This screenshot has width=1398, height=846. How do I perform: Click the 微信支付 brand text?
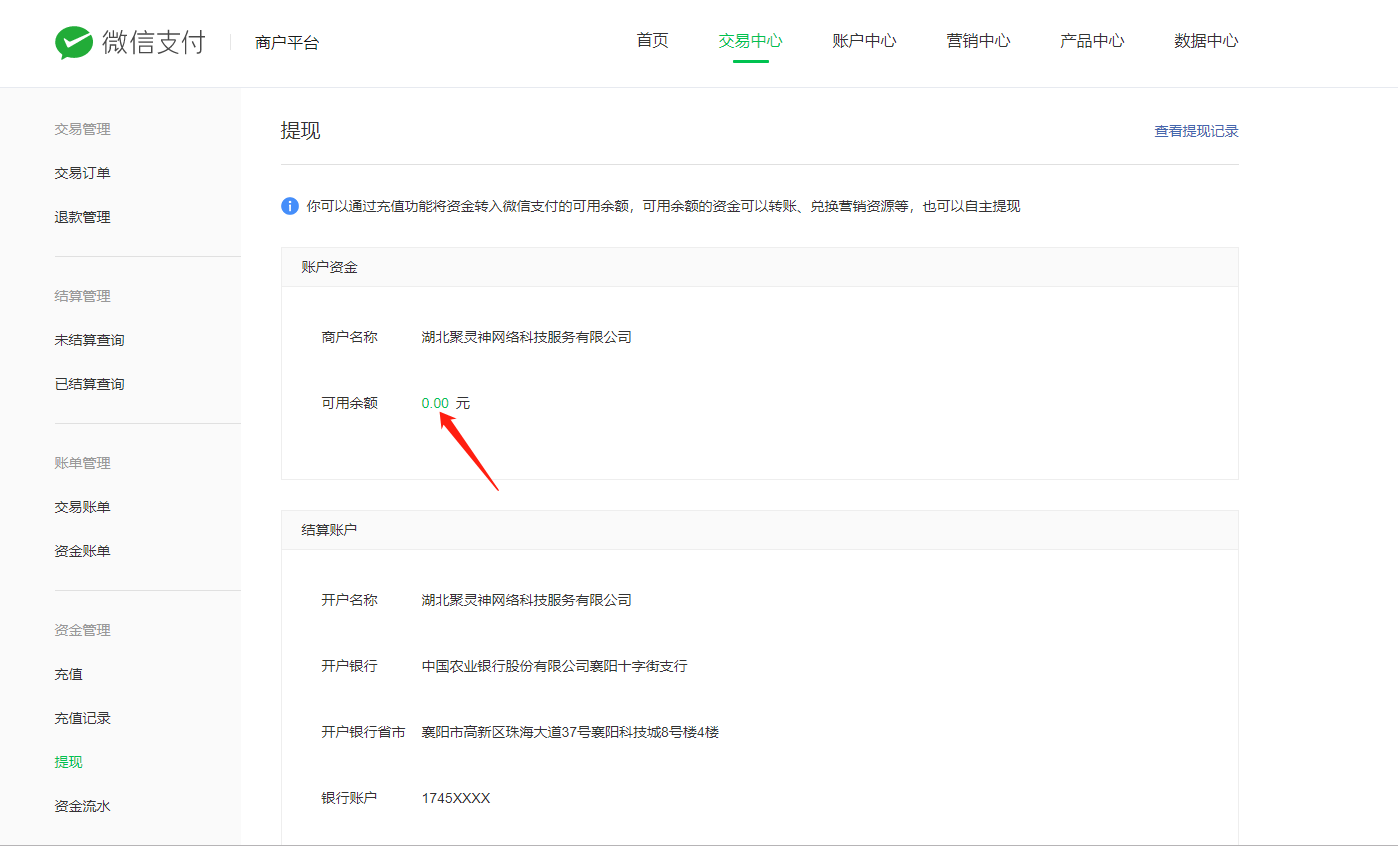pyautogui.click(x=153, y=42)
